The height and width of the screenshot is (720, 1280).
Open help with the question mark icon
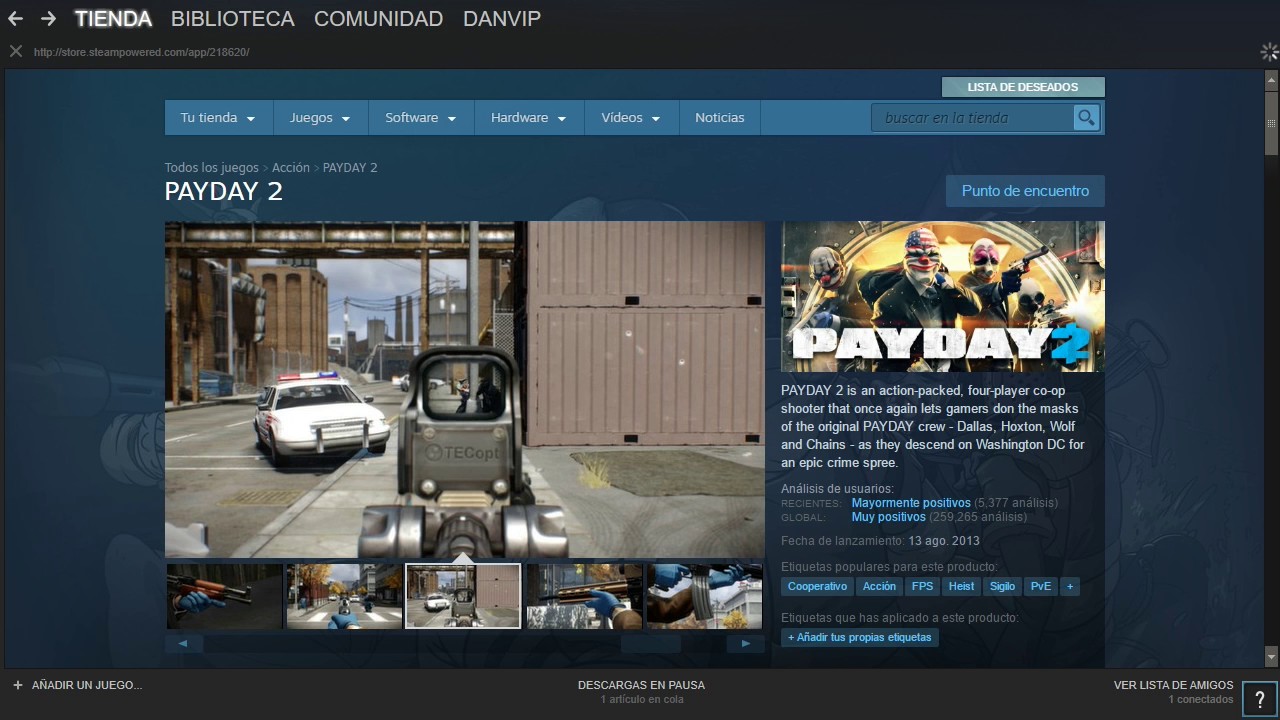click(1259, 699)
